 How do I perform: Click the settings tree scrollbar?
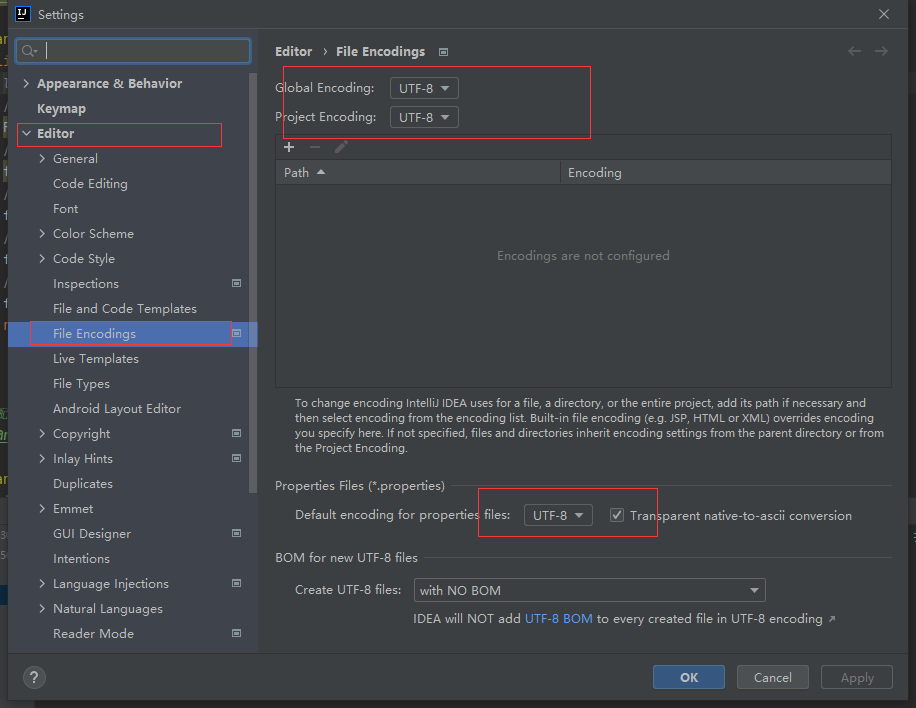253,283
